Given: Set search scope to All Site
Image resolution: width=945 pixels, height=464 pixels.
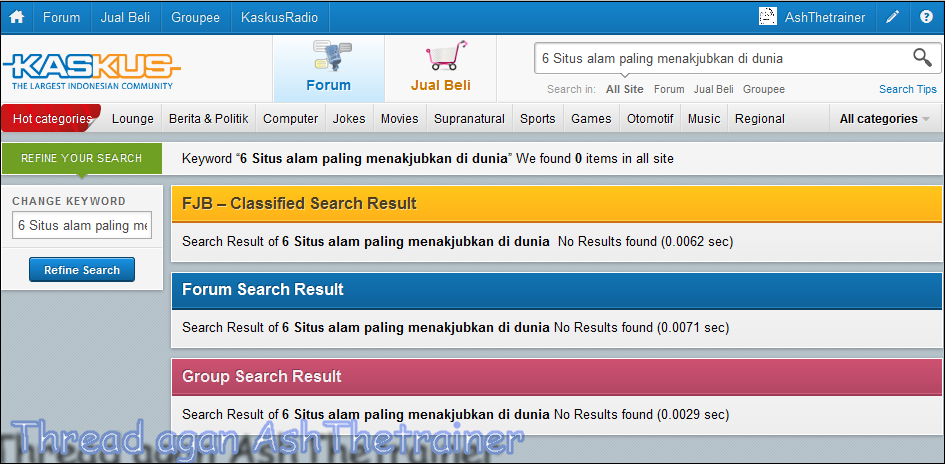Looking at the screenshot, I should pyautogui.click(x=624, y=89).
